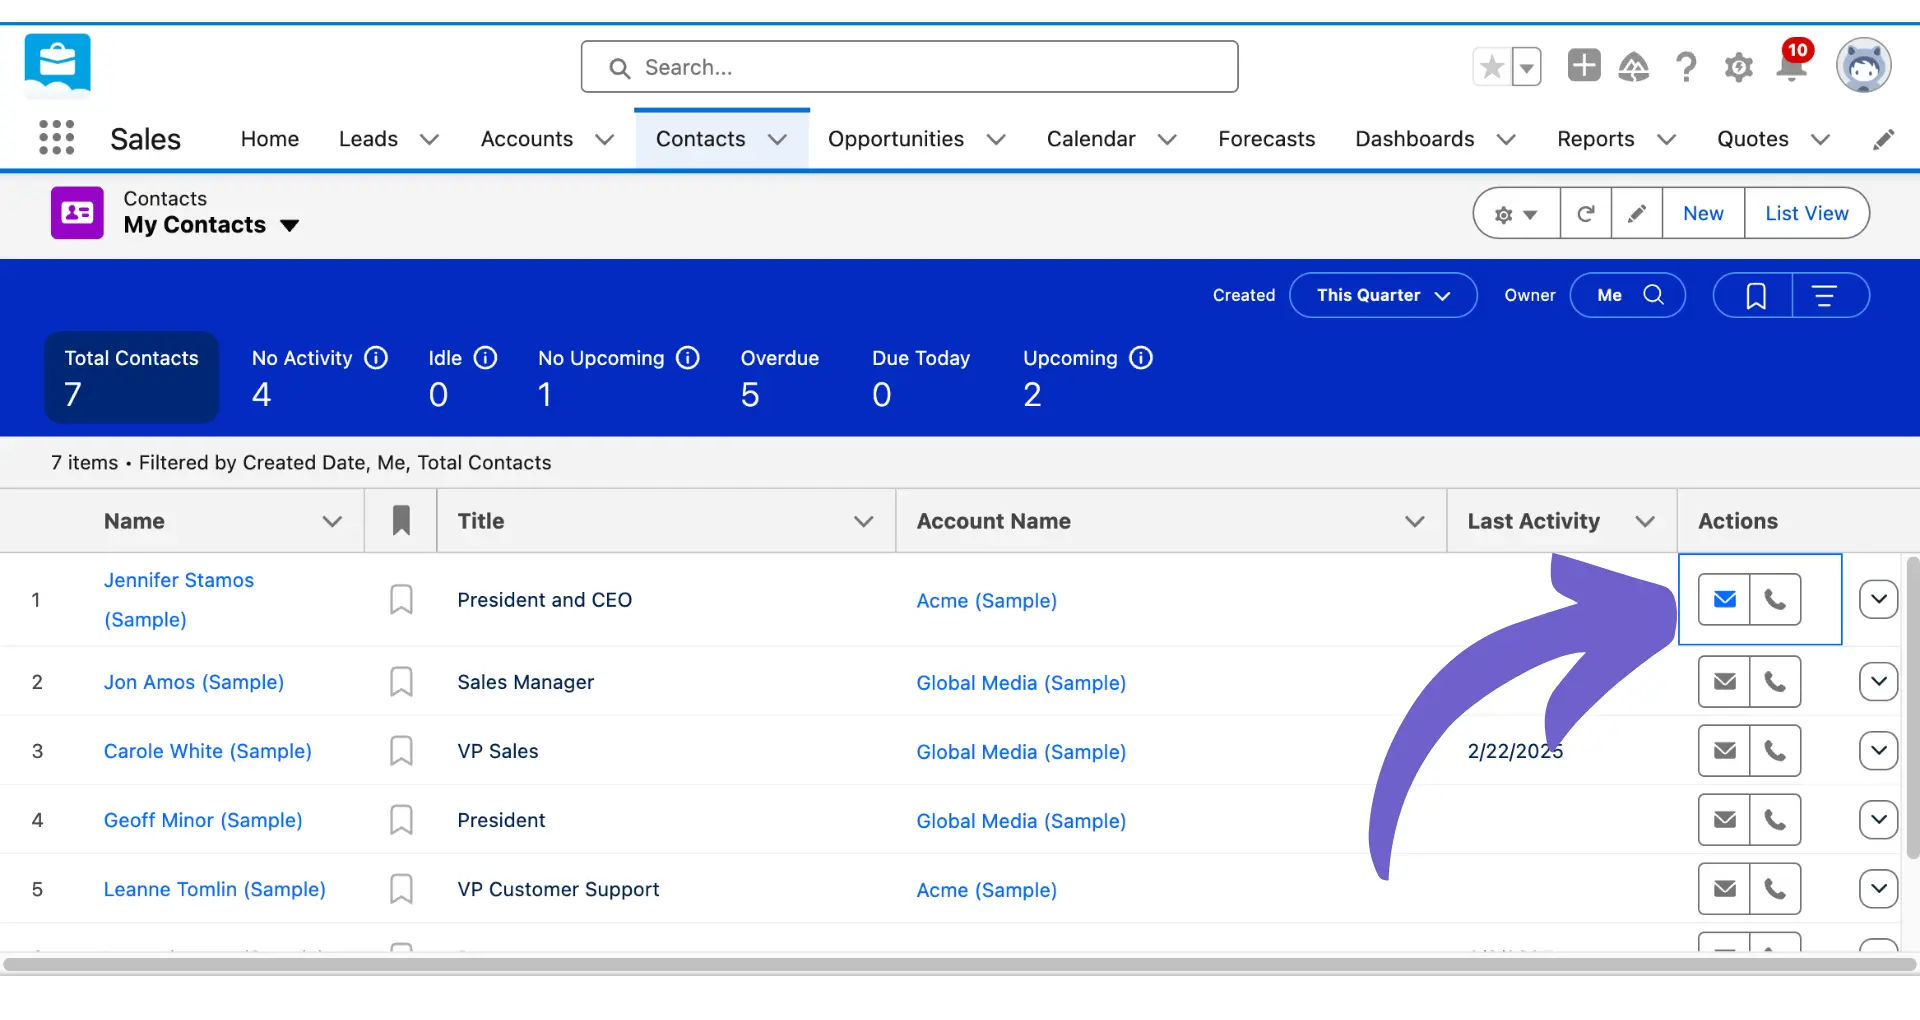The height and width of the screenshot is (1020, 1920).
Task: Switch to List View
Action: pyautogui.click(x=1806, y=213)
